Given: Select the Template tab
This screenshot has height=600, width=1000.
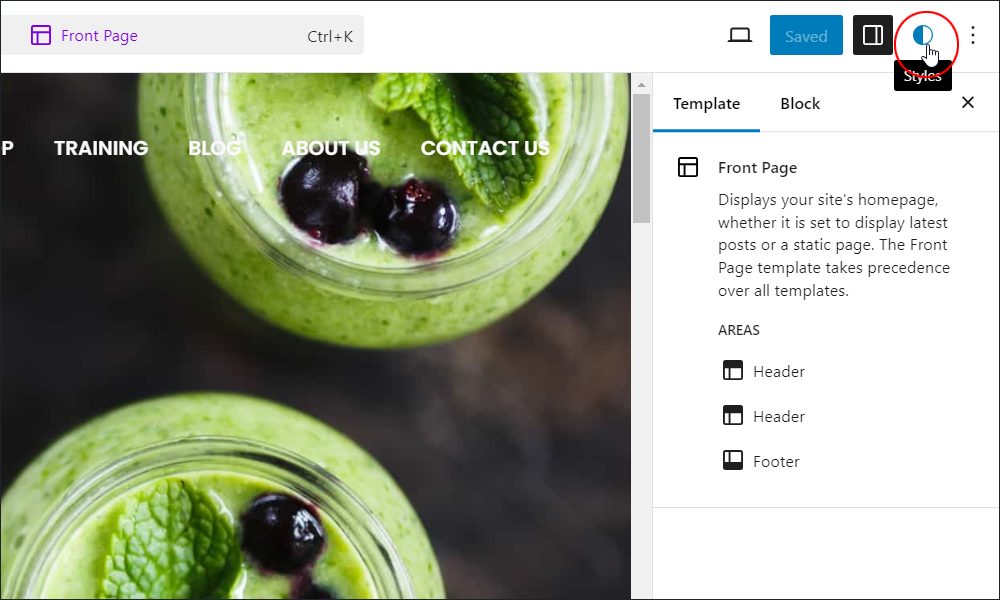Looking at the screenshot, I should pos(707,103).
